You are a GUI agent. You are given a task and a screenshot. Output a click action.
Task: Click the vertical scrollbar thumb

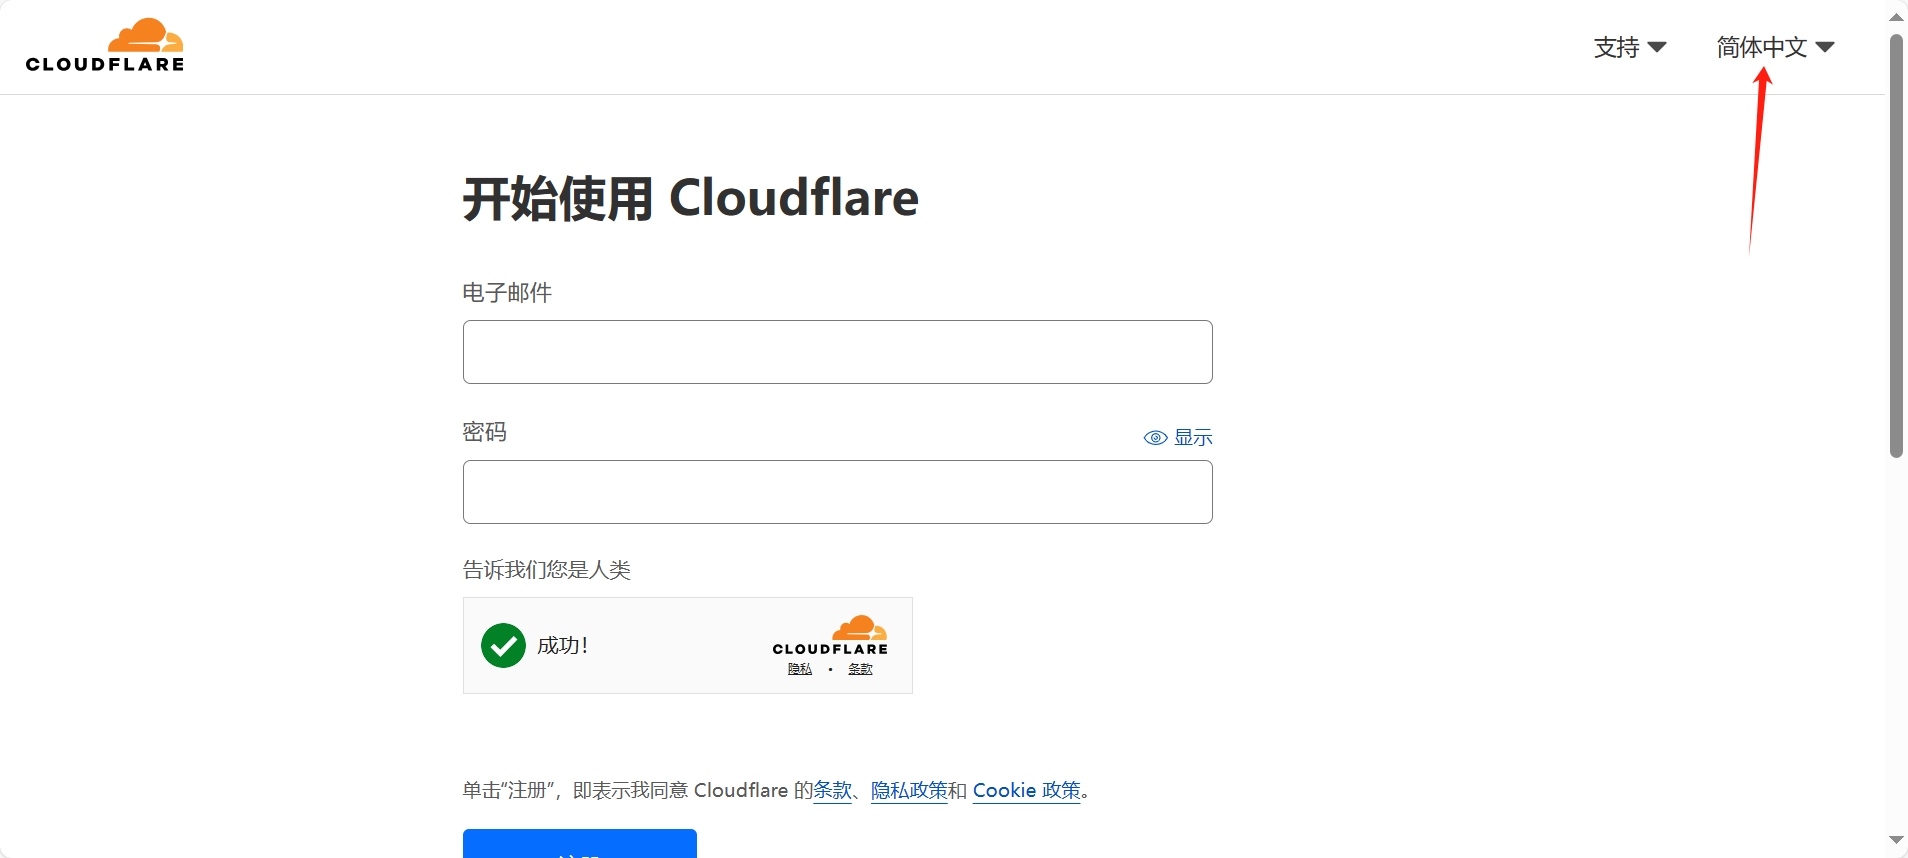tap(1896, 246)
